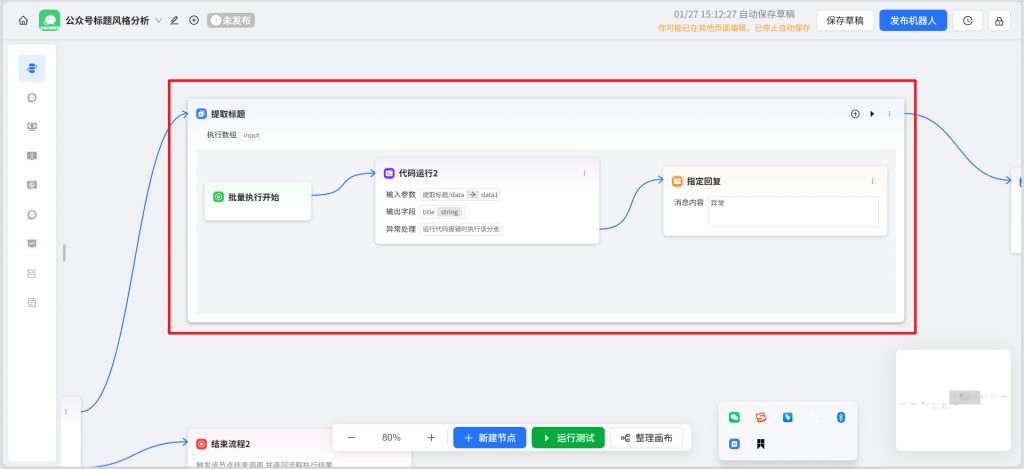Image resolution: width=1024 pixels, height=469 pixels.
Task: Click blue square chat tray icon
Action: (734, 444)
